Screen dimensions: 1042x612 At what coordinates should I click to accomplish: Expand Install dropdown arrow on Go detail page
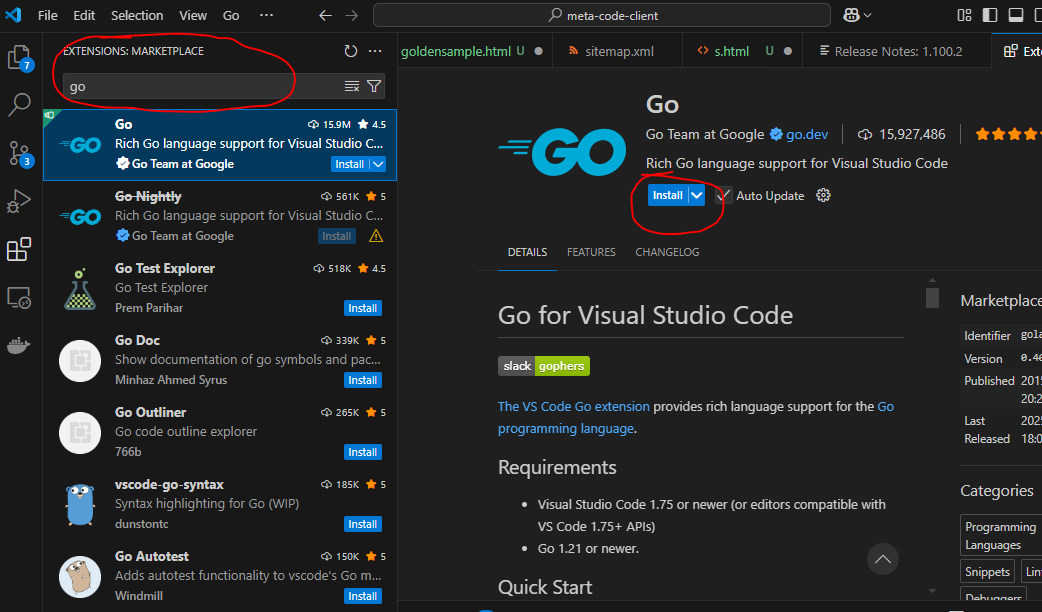[x=696, y=195]
